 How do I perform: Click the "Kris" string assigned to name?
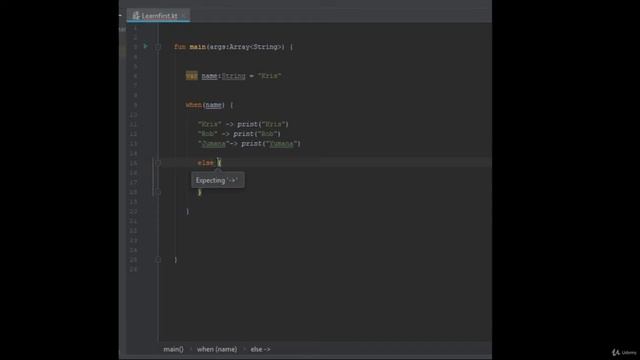269,76
